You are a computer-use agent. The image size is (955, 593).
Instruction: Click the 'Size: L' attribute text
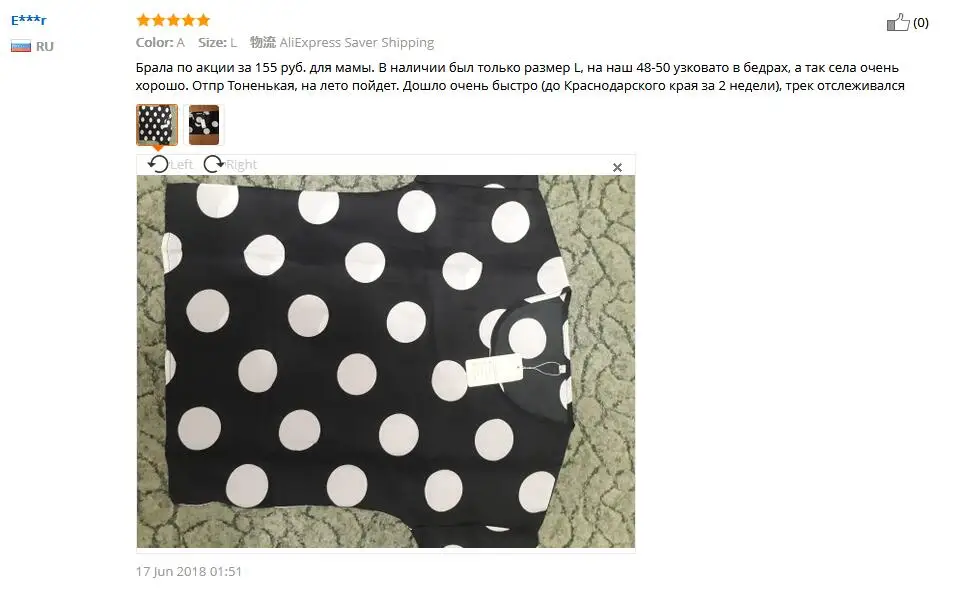(x=217, y=43)
